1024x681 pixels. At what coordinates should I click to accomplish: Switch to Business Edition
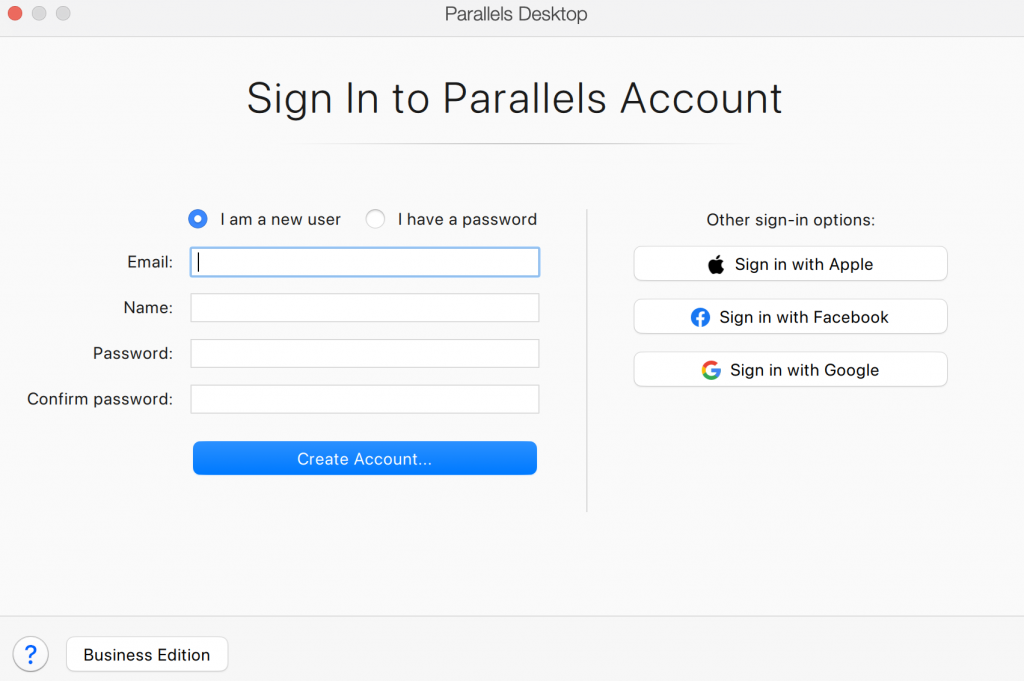(x=147, y=655)
